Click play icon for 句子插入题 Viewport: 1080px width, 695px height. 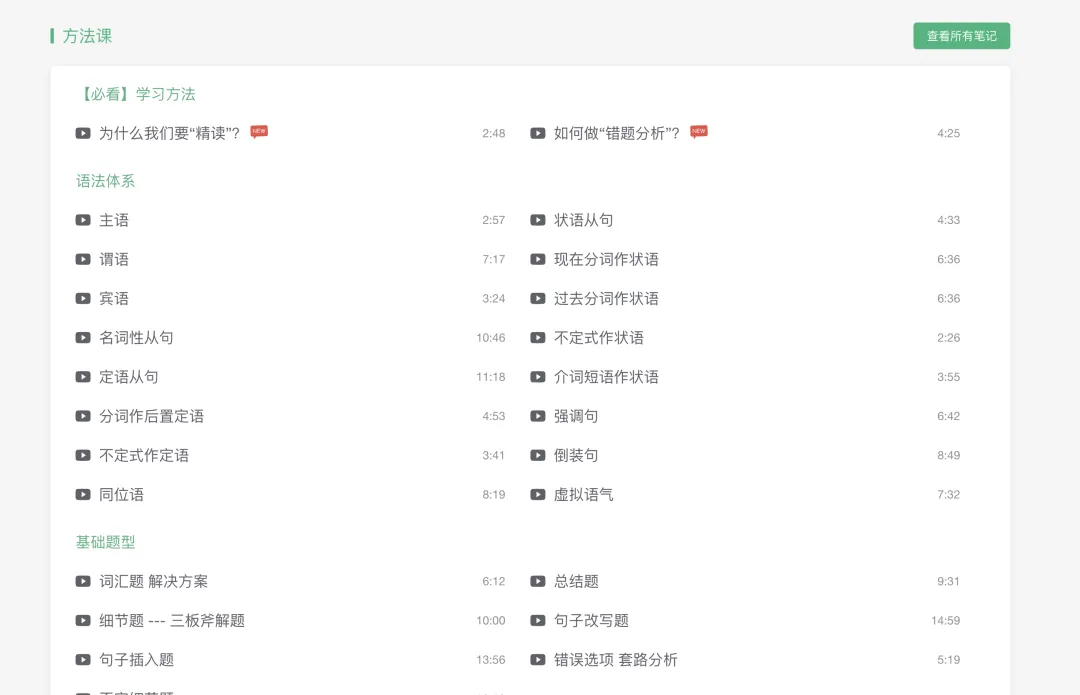[83, 660]
